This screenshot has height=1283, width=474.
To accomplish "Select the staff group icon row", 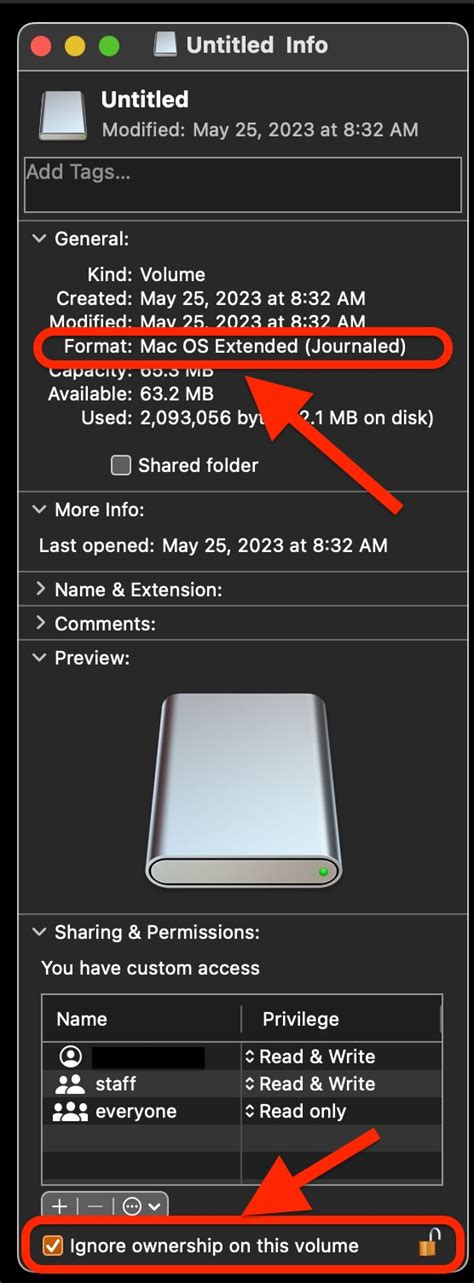I will [240, 1084].
